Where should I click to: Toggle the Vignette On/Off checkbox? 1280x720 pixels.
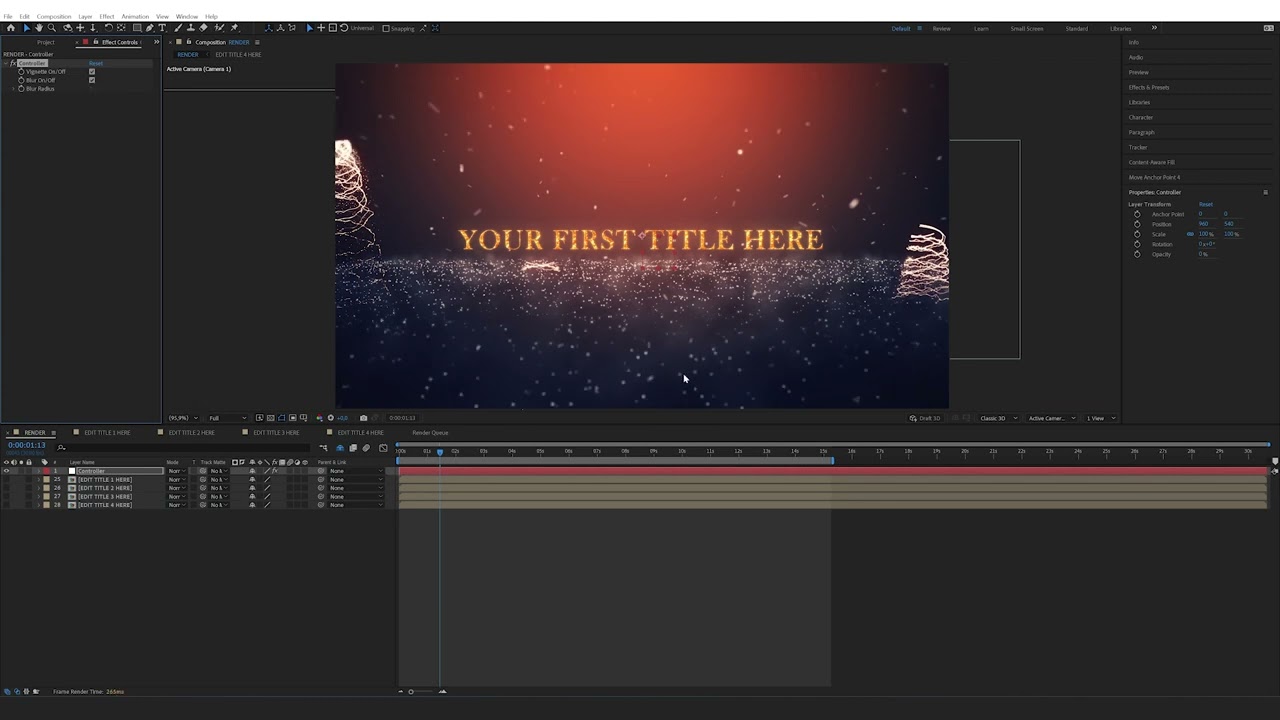(92, 72)
